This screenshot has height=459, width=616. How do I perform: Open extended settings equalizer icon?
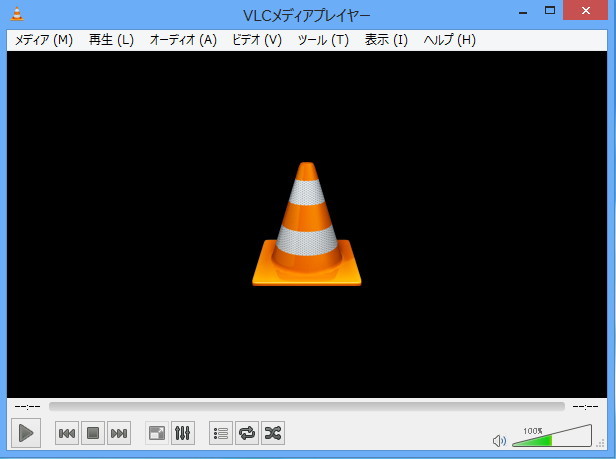(183, 433)
